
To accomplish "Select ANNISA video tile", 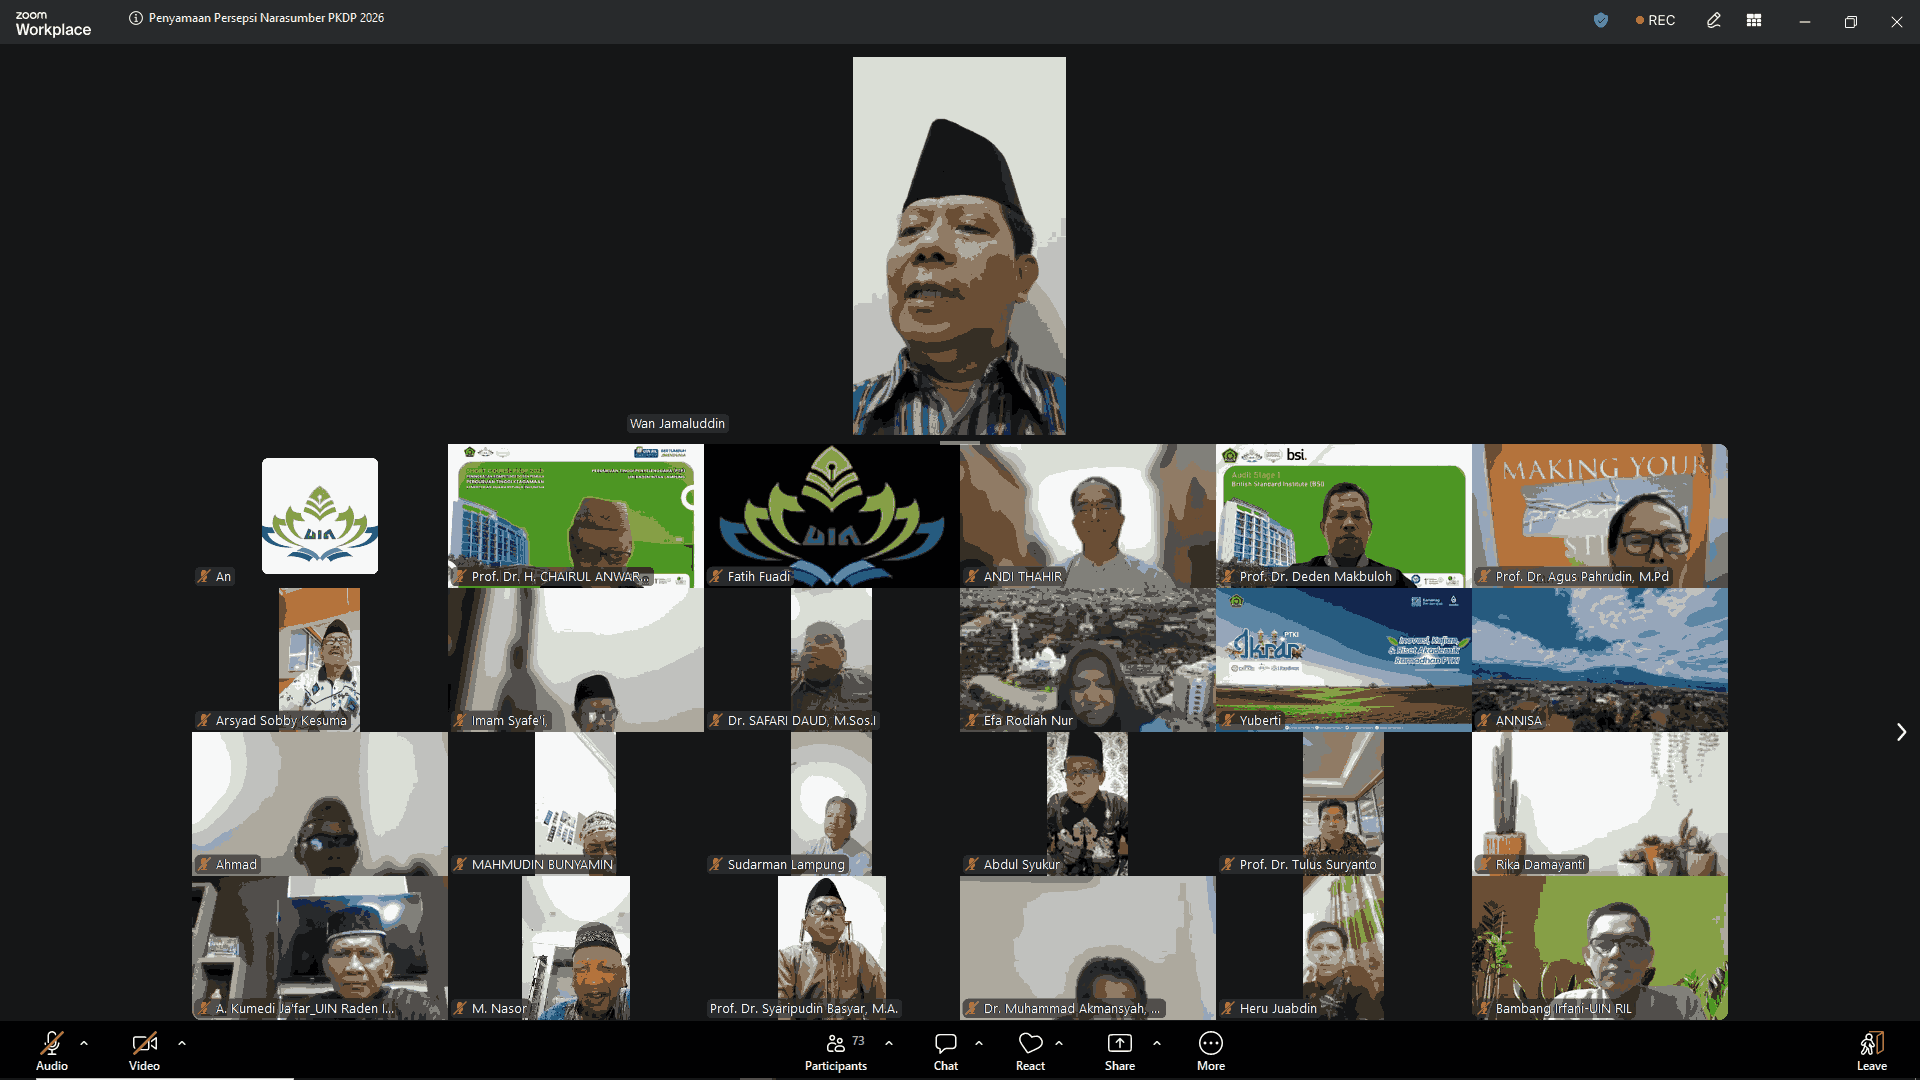I will 1600,660.
